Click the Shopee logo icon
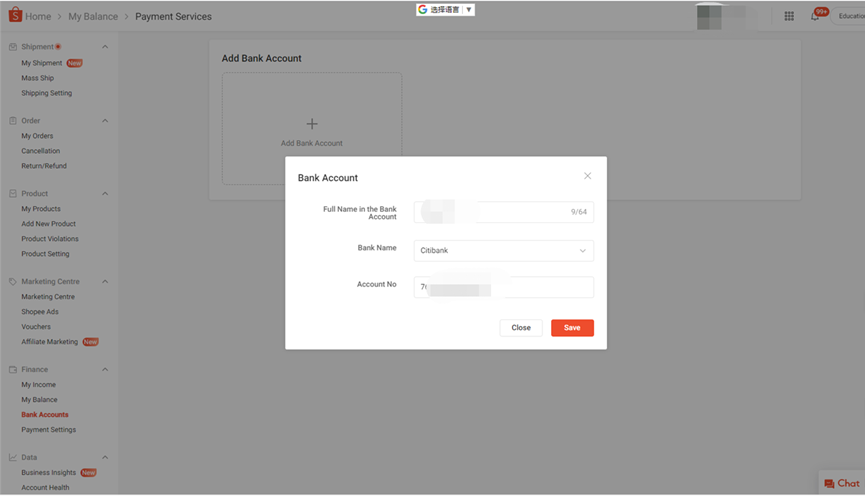Screen dimensions: 865x496 click(15, 15)
